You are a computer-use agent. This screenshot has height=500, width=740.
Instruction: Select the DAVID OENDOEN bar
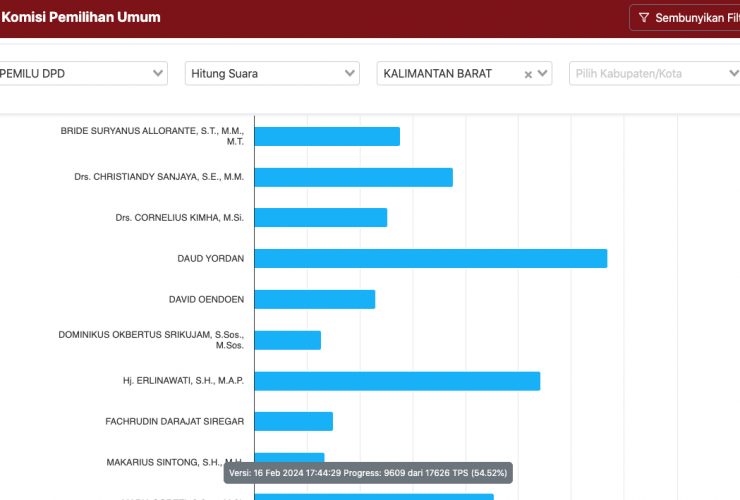314,299
